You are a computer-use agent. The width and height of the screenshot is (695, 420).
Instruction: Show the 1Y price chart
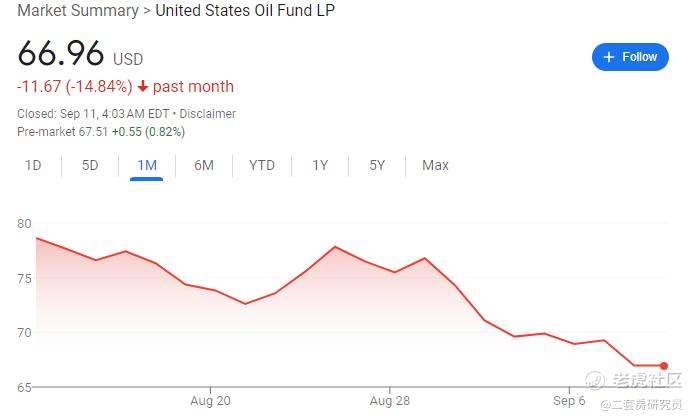320,165
